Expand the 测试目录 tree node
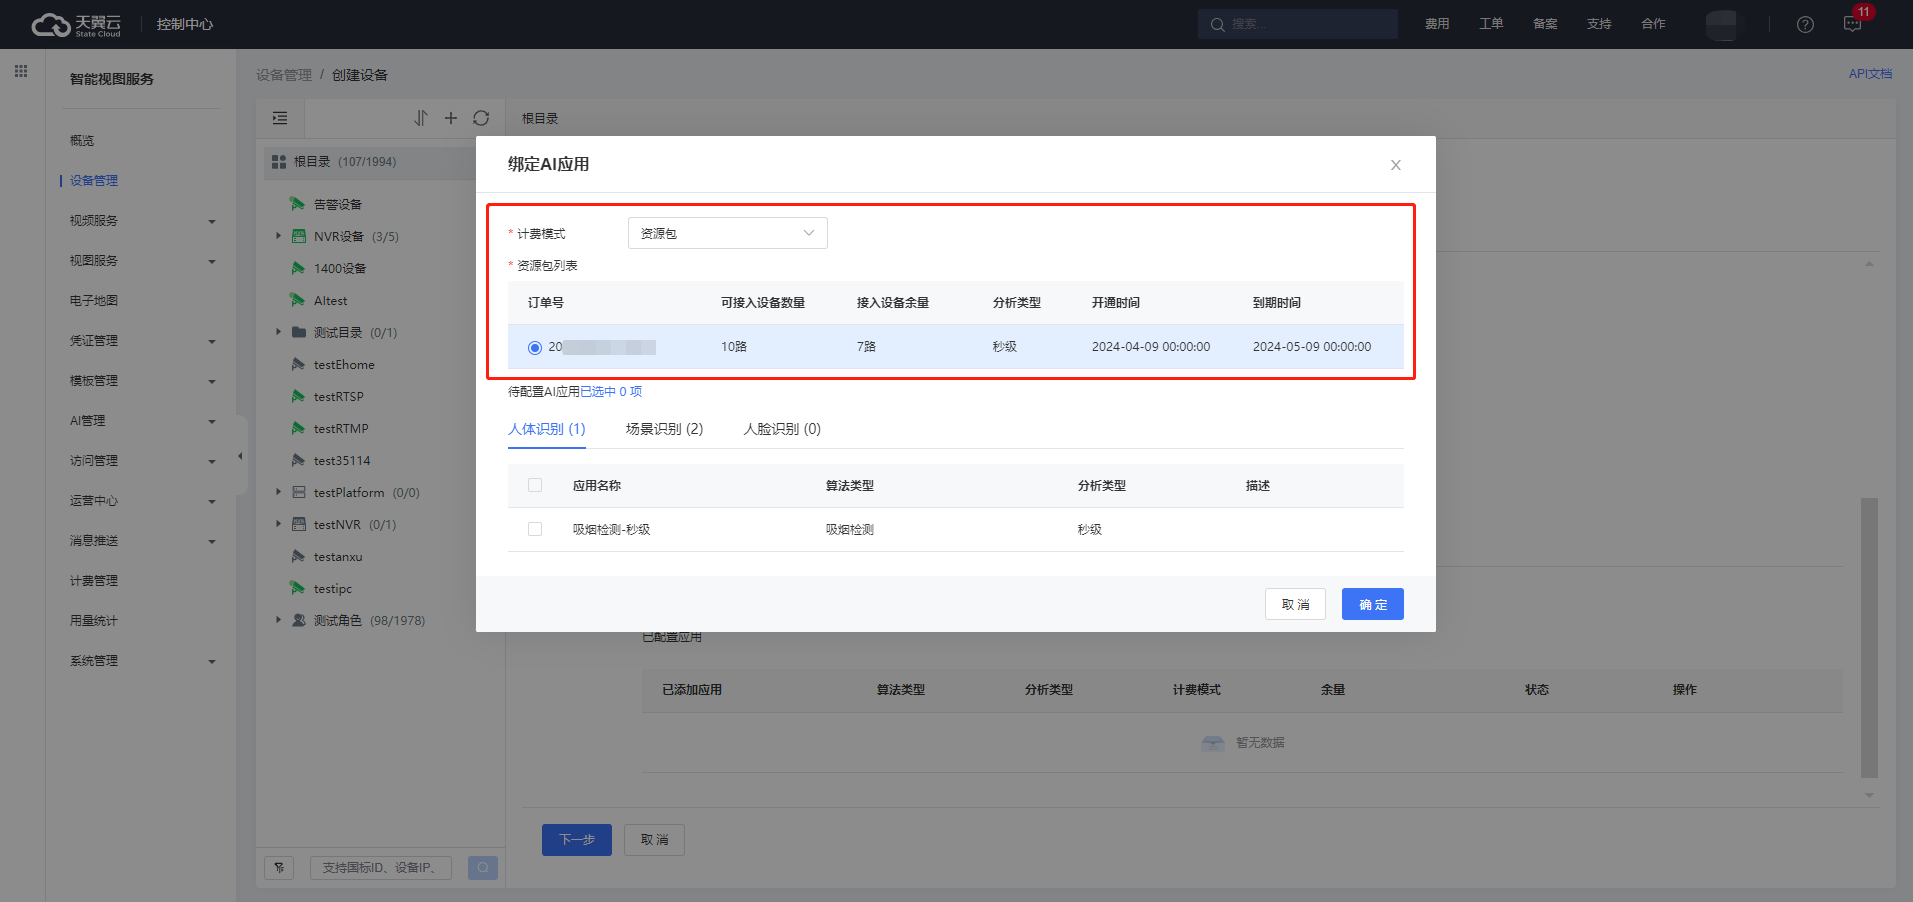 [278, 332]
